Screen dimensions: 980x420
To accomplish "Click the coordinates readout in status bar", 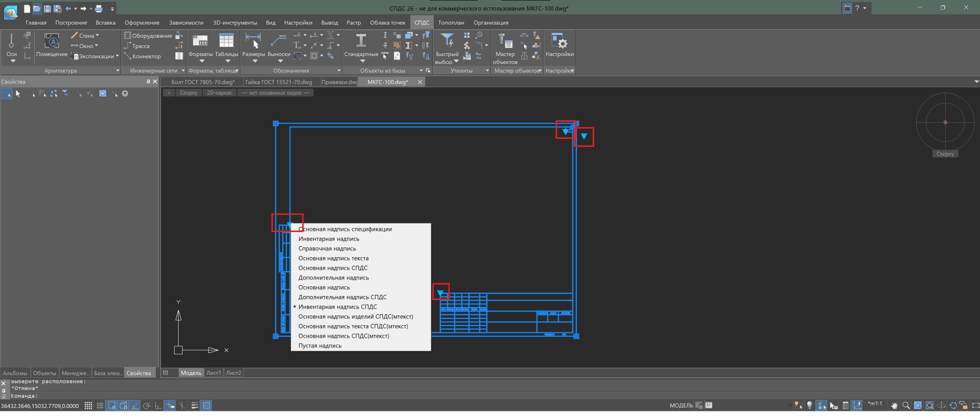I will [x=40, y=406].
